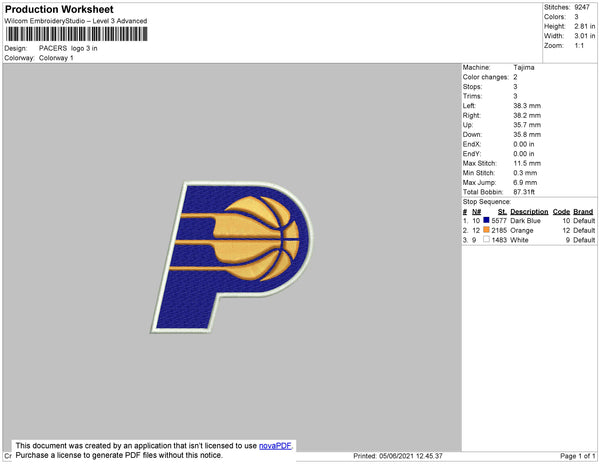600x464 pixels.
Task: Click the printed date '05/06/2021 12.45.37'
Action: click(411, 456)
